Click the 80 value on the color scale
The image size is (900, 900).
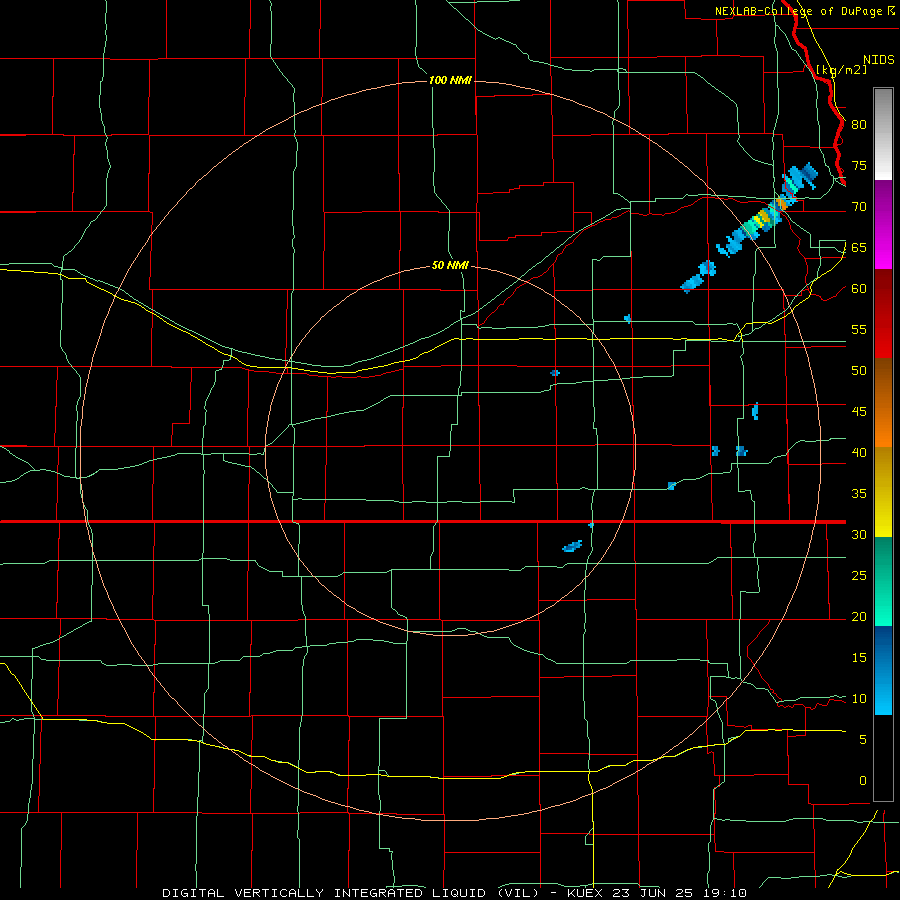[859, 125]
